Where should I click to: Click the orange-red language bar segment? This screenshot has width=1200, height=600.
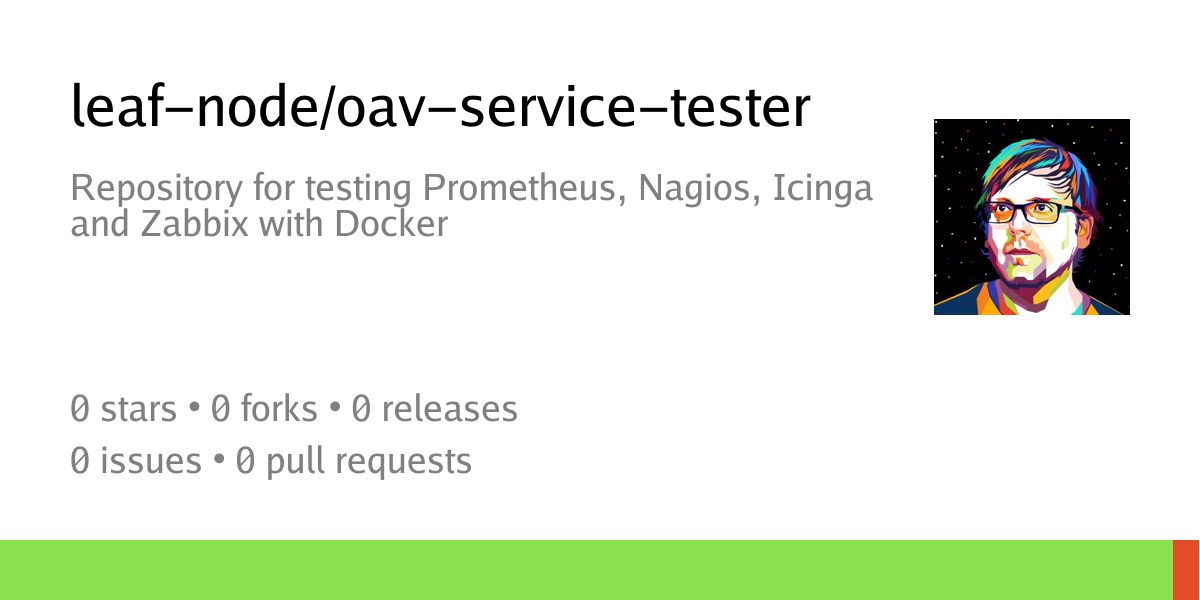[x=1186, y=570]
